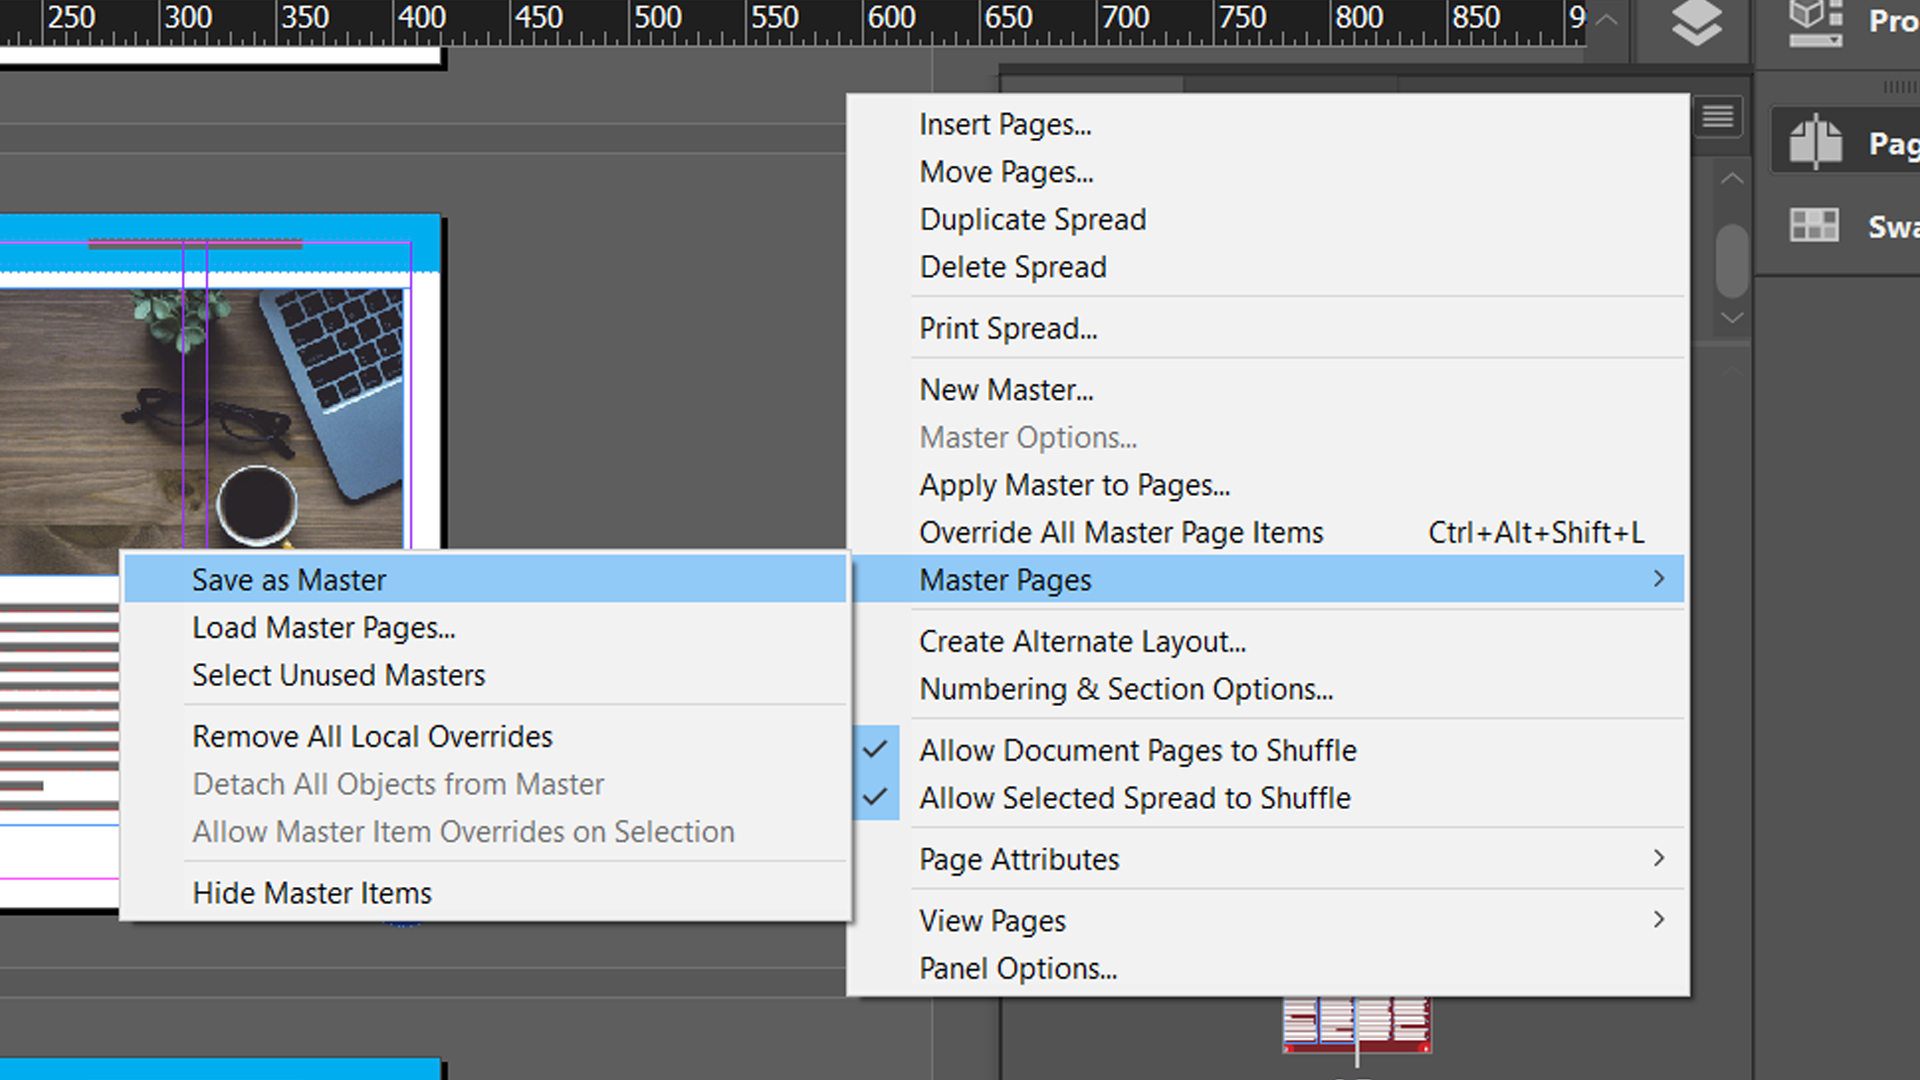Open the Pages panel hamburger menu
This screenshot has width=1920, height=1080.
[x=1718, y=117]
